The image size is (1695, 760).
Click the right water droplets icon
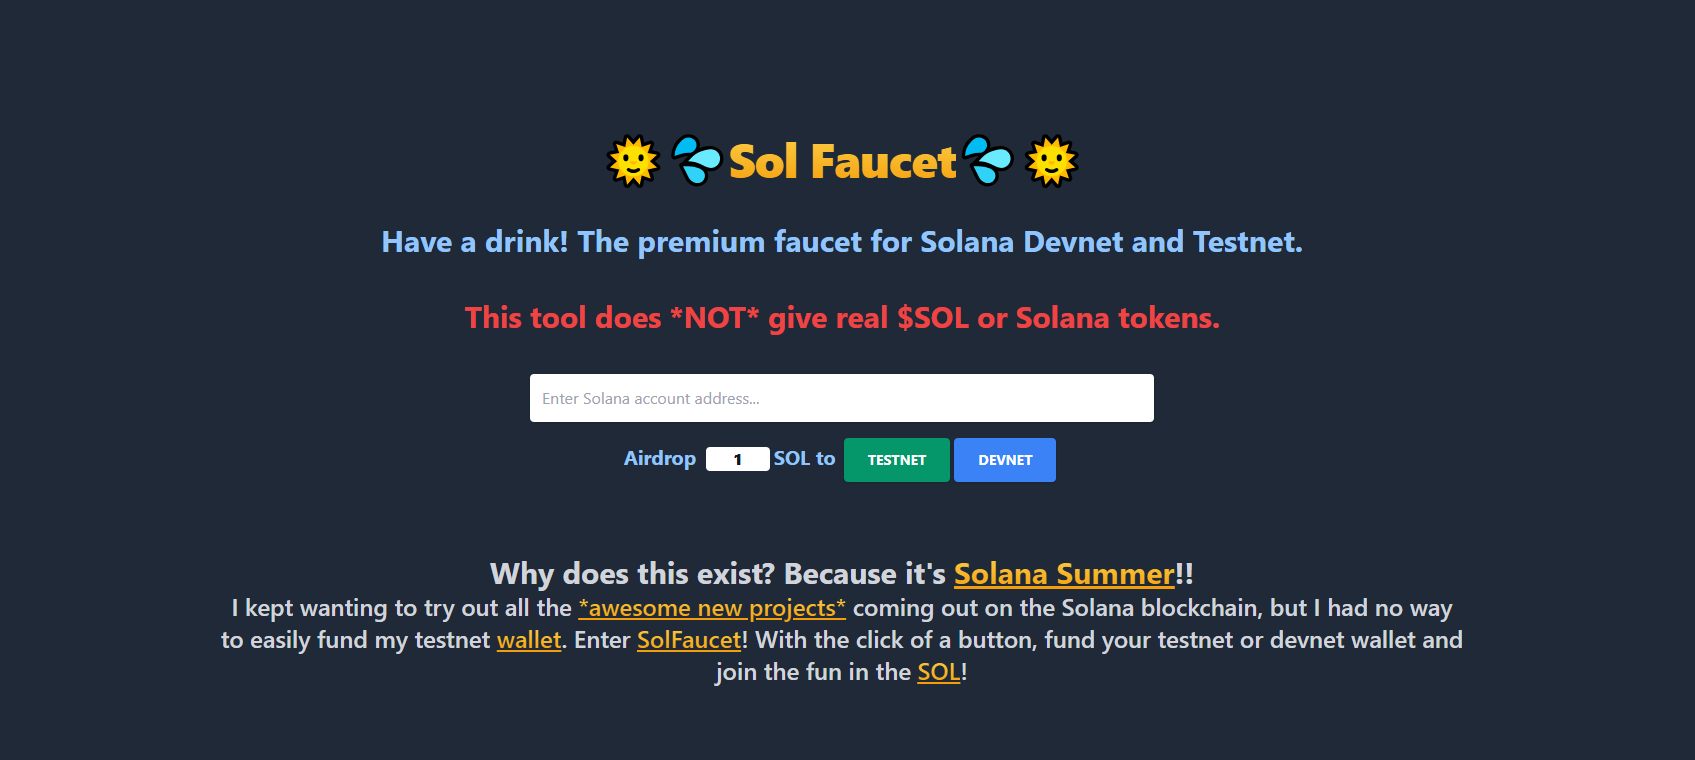[x=988, y=161]
